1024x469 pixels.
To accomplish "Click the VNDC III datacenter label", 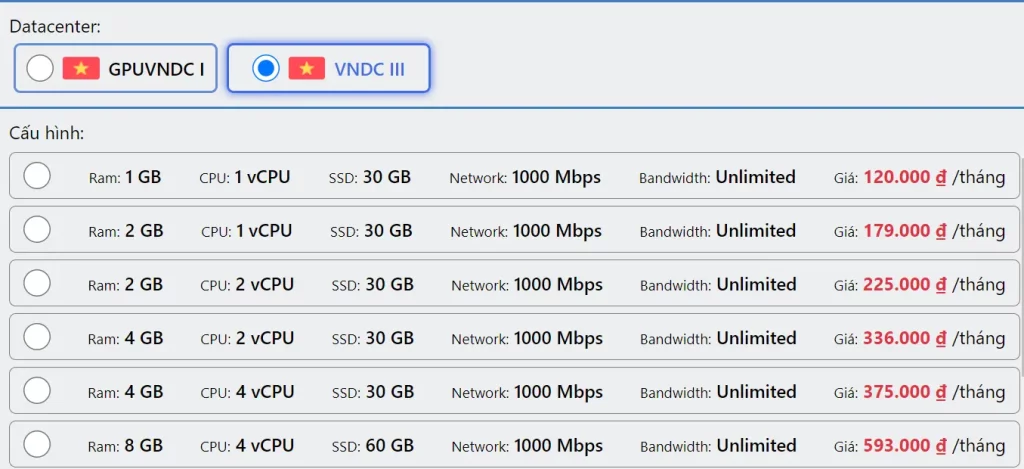I will click(369, 69).
